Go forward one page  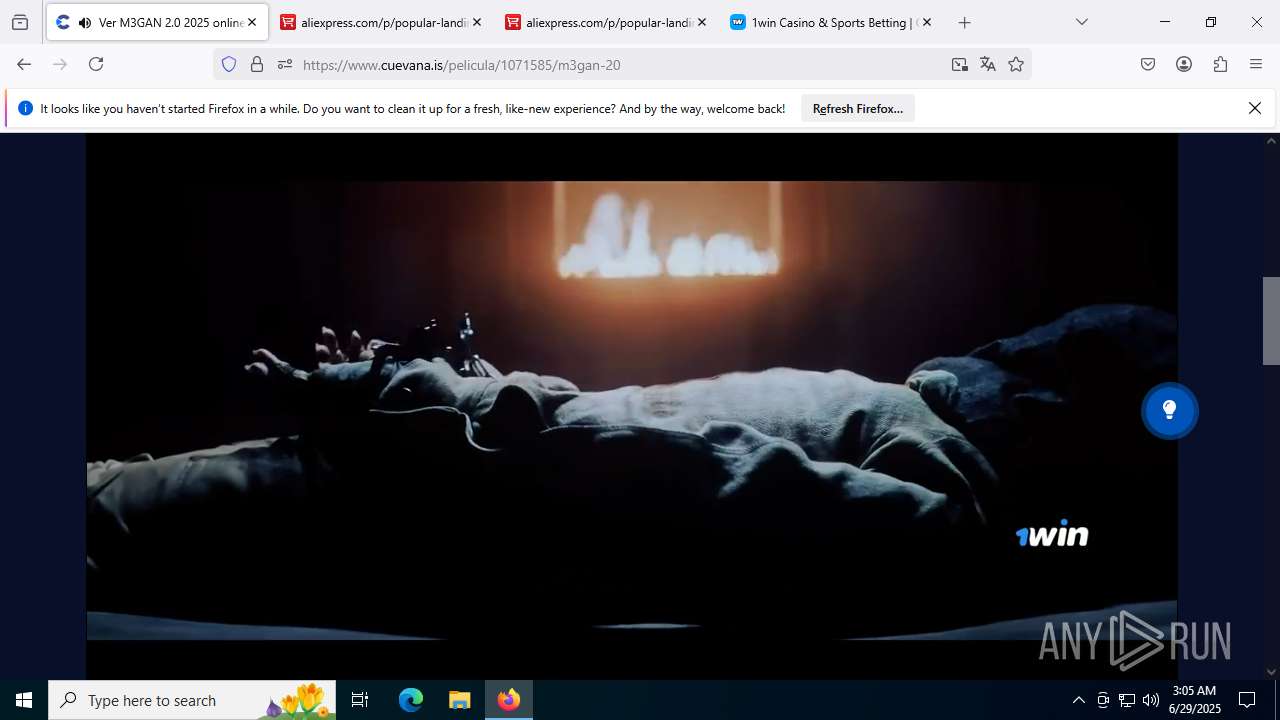pyautogui.click(x=60, y=64)
